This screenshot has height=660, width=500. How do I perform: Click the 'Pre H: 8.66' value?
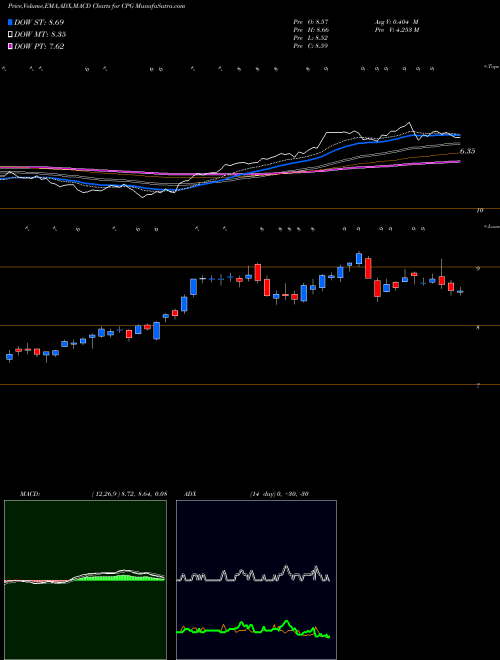coord(311,30)
